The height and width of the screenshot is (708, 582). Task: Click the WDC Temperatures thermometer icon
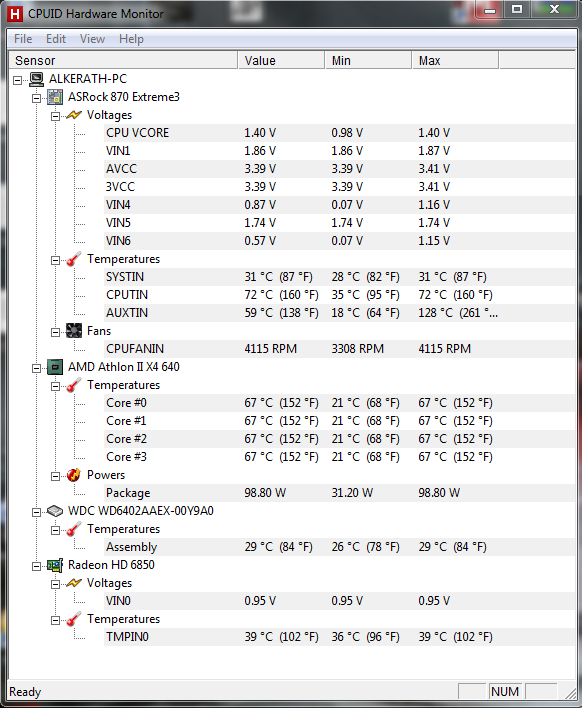point(74,529)
